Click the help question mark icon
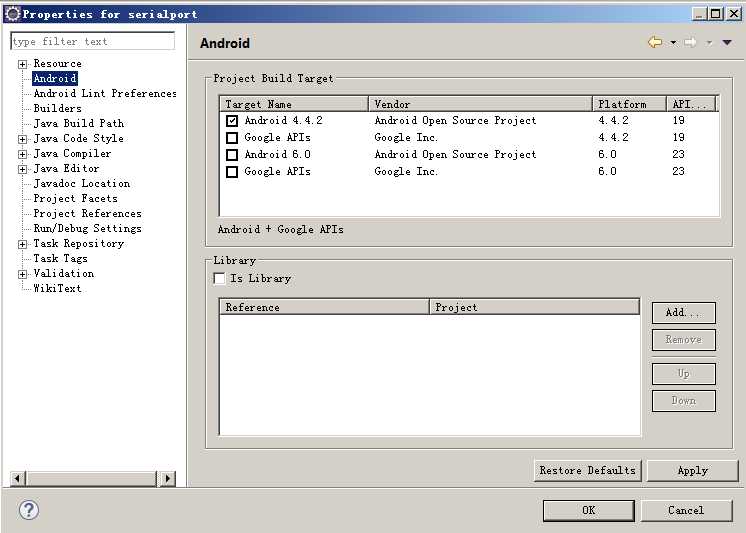This screenshot has height=533, width=746. coord(29,510)
